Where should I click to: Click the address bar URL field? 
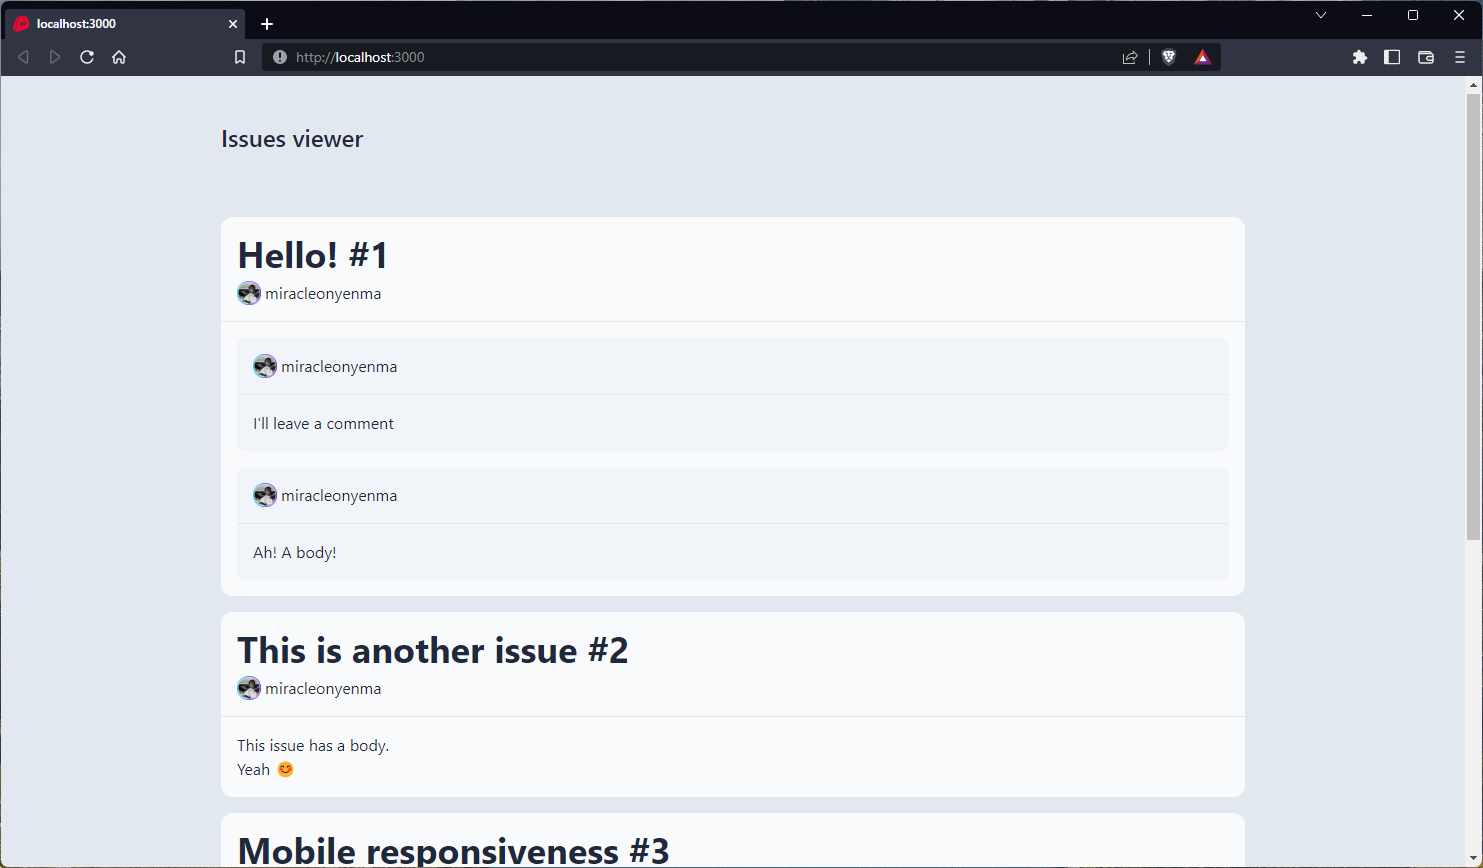coord(700,57)
